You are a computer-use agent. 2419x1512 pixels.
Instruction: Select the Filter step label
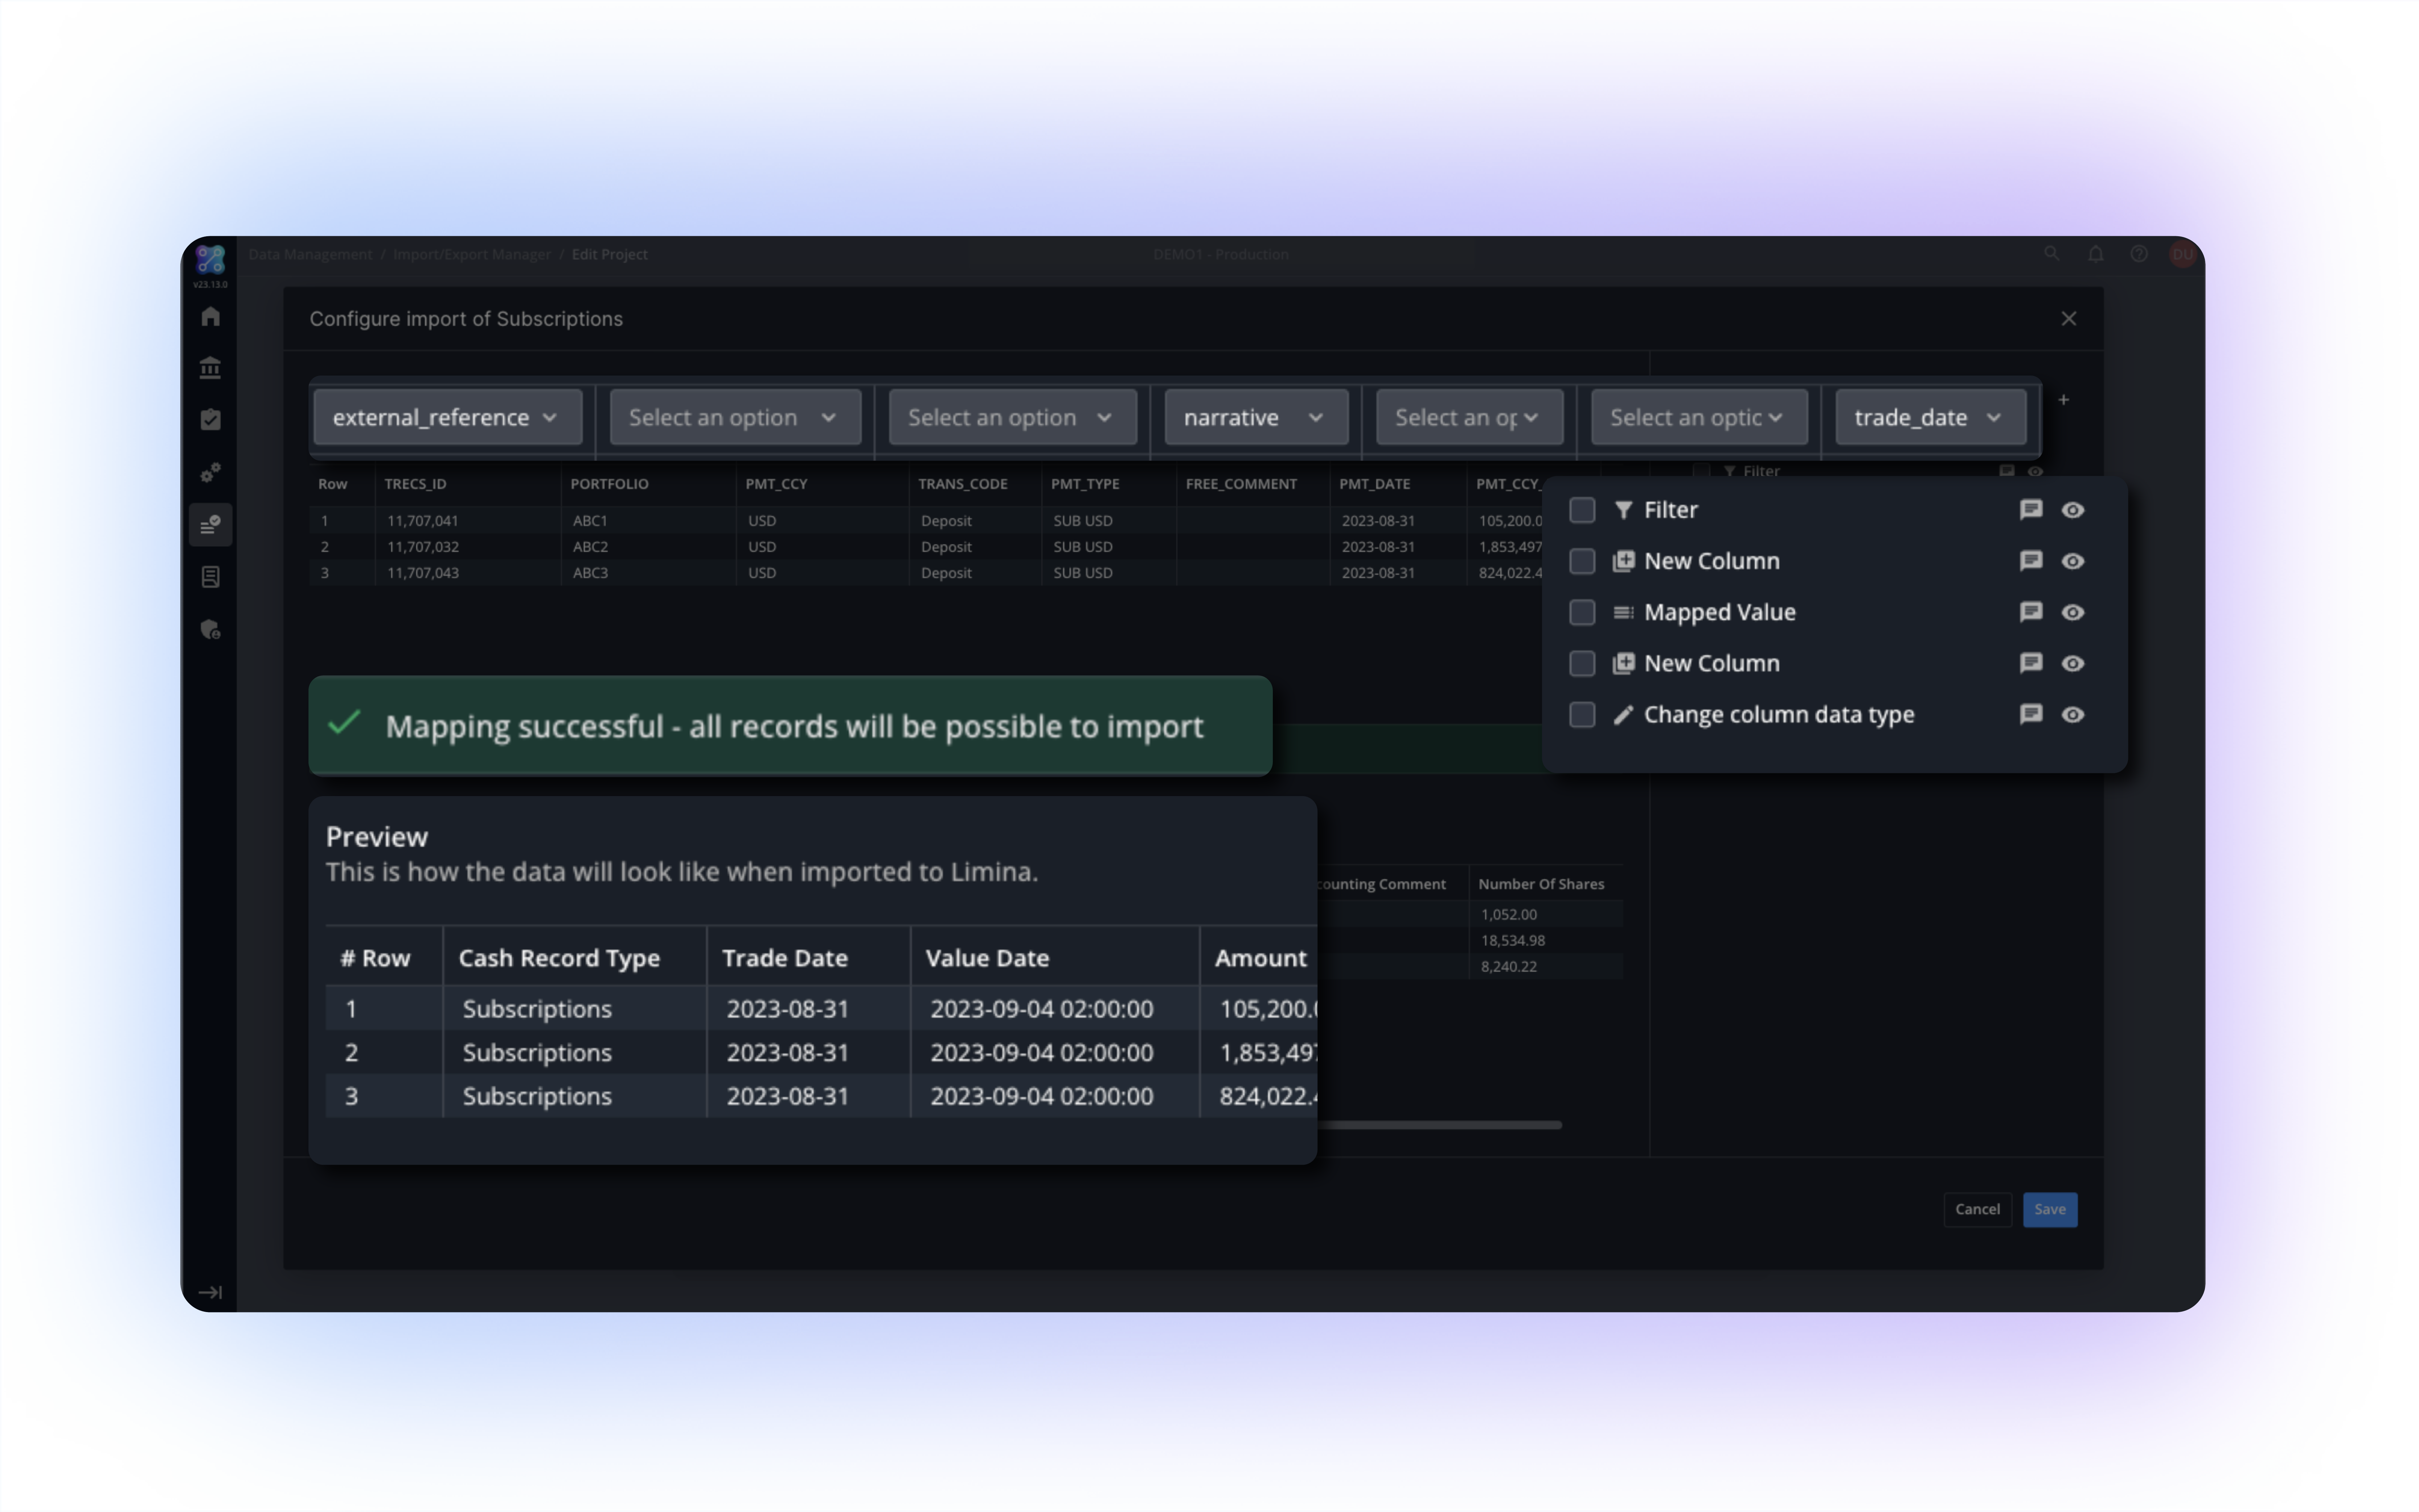pos(1670,510)
